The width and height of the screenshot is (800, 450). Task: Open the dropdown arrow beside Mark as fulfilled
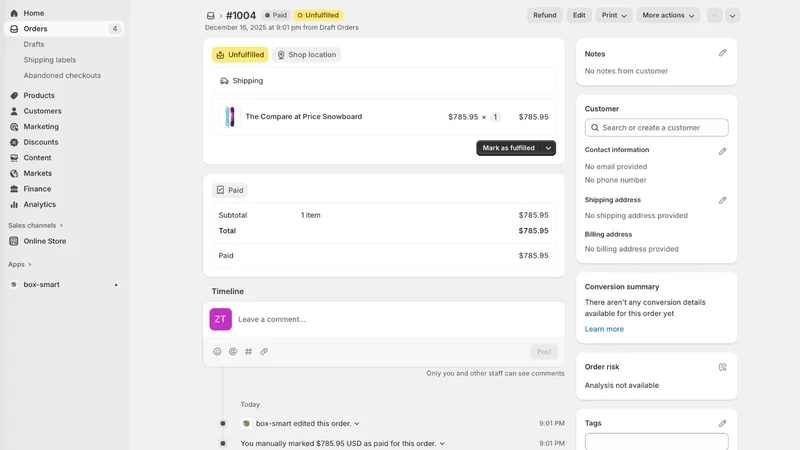tap(548, 148)
